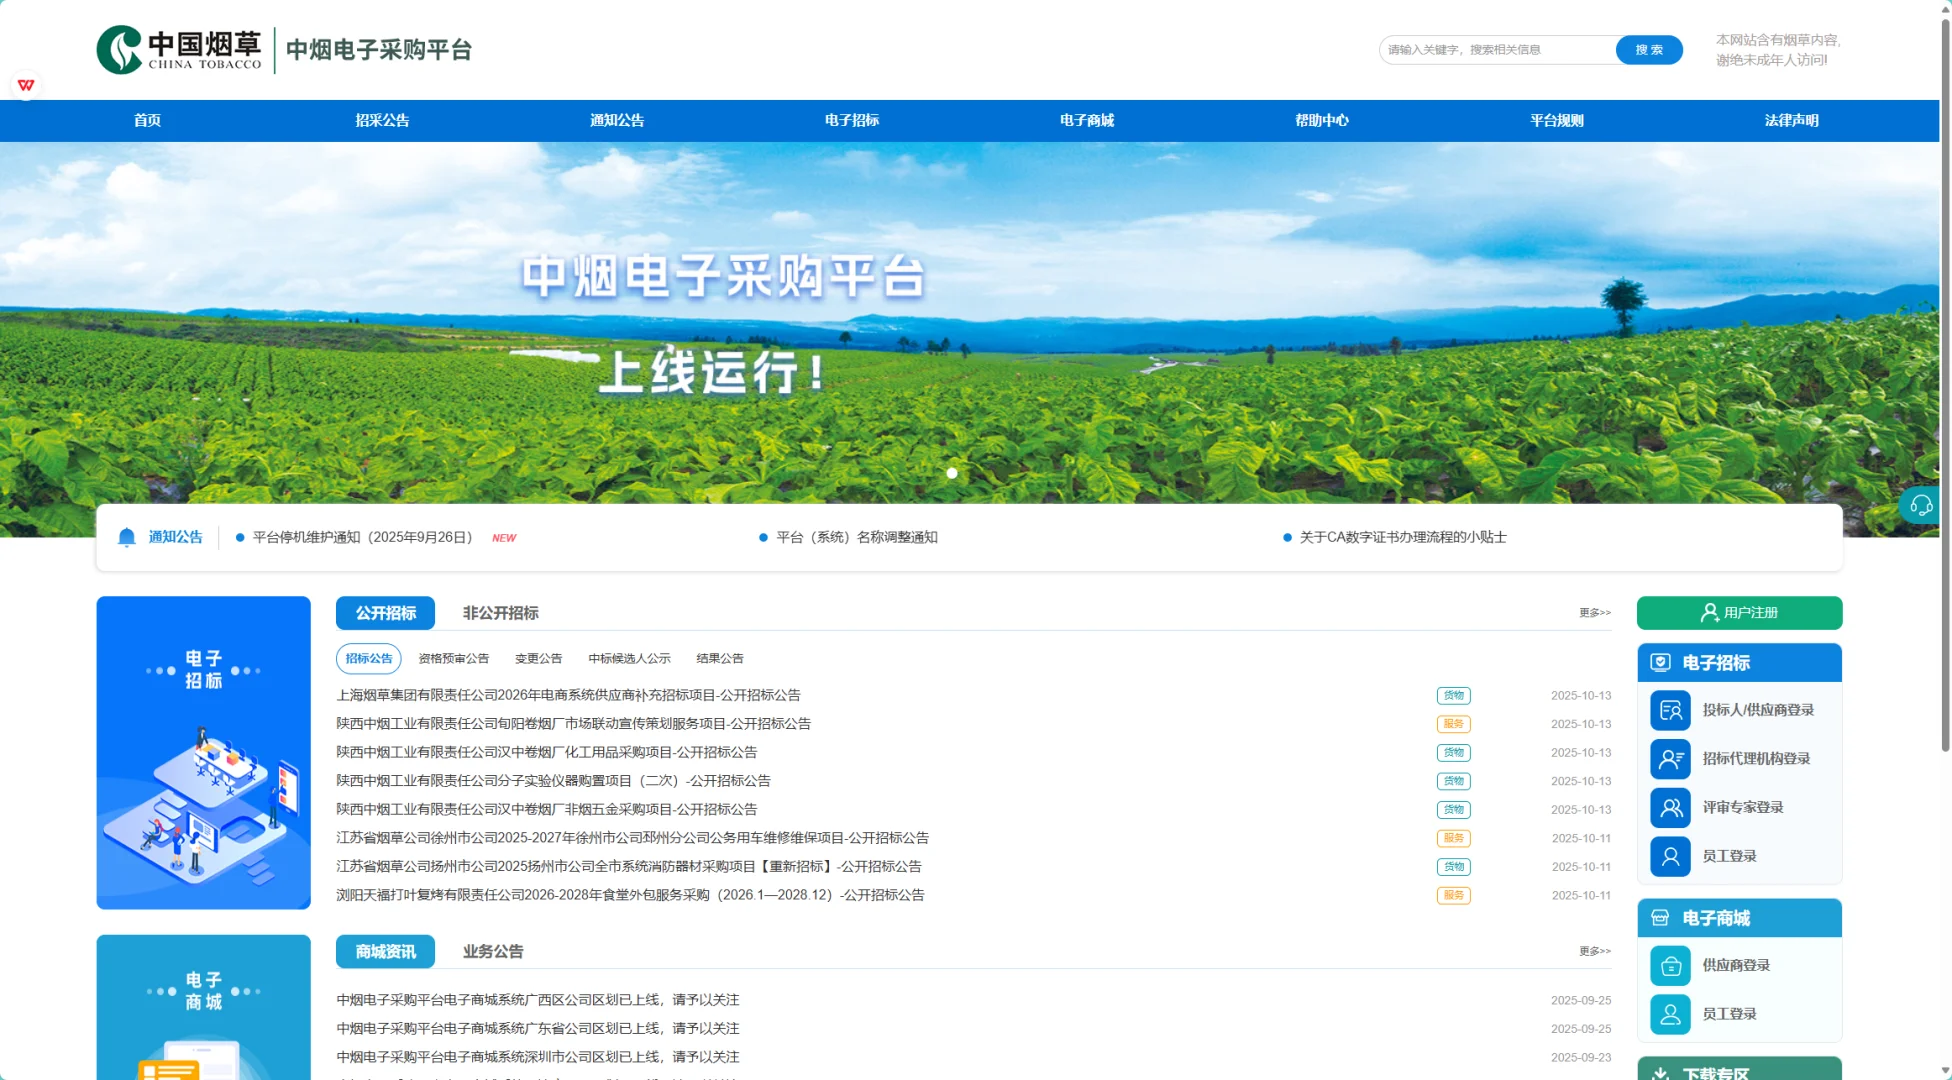Select the carousel dot indicator
This screenshot has width=1952, height=1080.
(951, 473)
